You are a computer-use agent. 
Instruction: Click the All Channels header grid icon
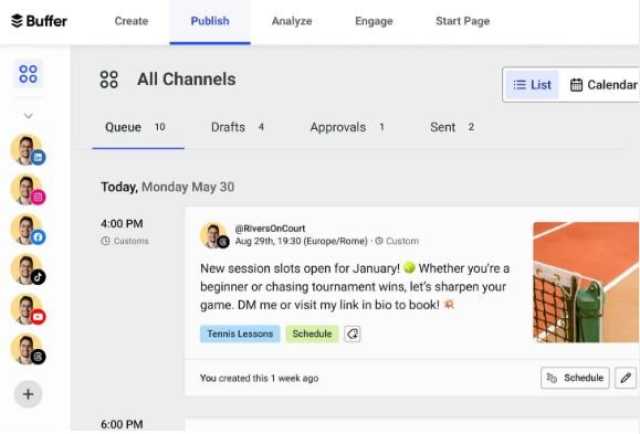109,79
